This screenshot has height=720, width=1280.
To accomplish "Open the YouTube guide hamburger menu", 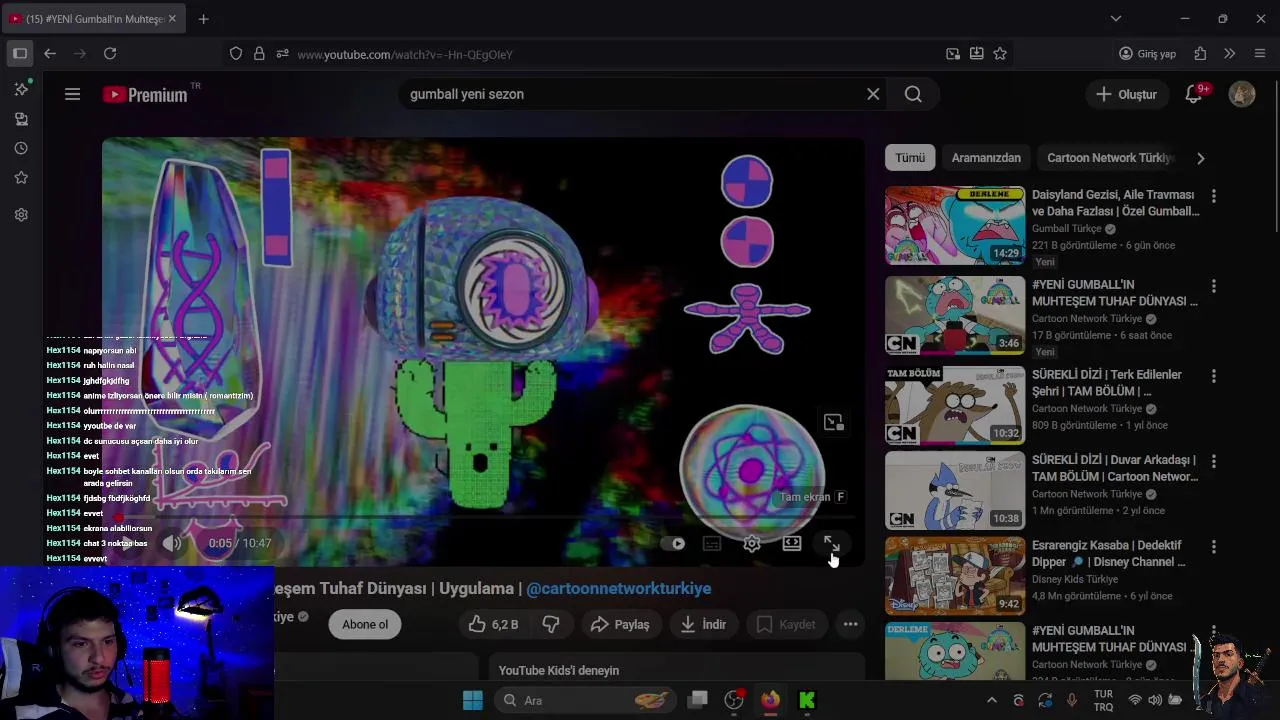I will 72,94.
